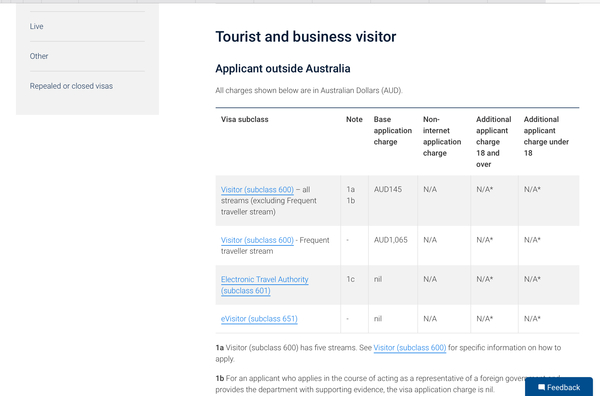Click Additional applicant charge 18 and over header
Image resolution: width=600 pixels, height=396 pixels.
point(494,142)
